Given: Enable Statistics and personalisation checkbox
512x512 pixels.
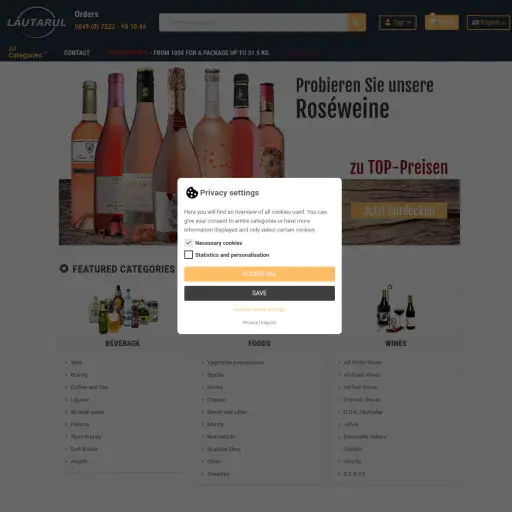Looking at the screenshot, I should [188, 255].
